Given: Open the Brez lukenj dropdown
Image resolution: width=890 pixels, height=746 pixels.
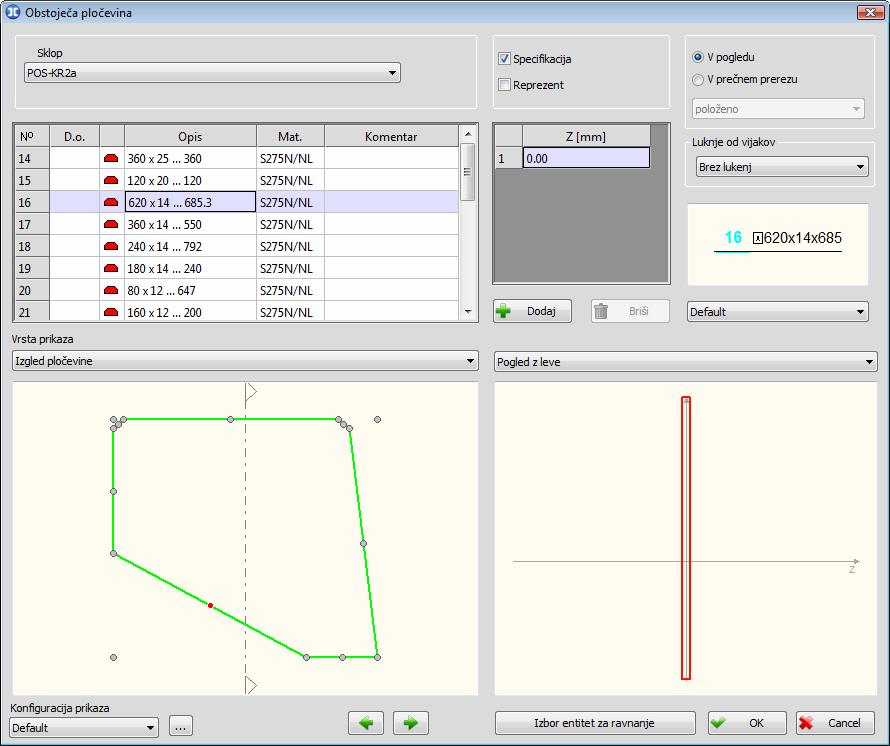Looking at the screenshot, I should pos(782,167).
